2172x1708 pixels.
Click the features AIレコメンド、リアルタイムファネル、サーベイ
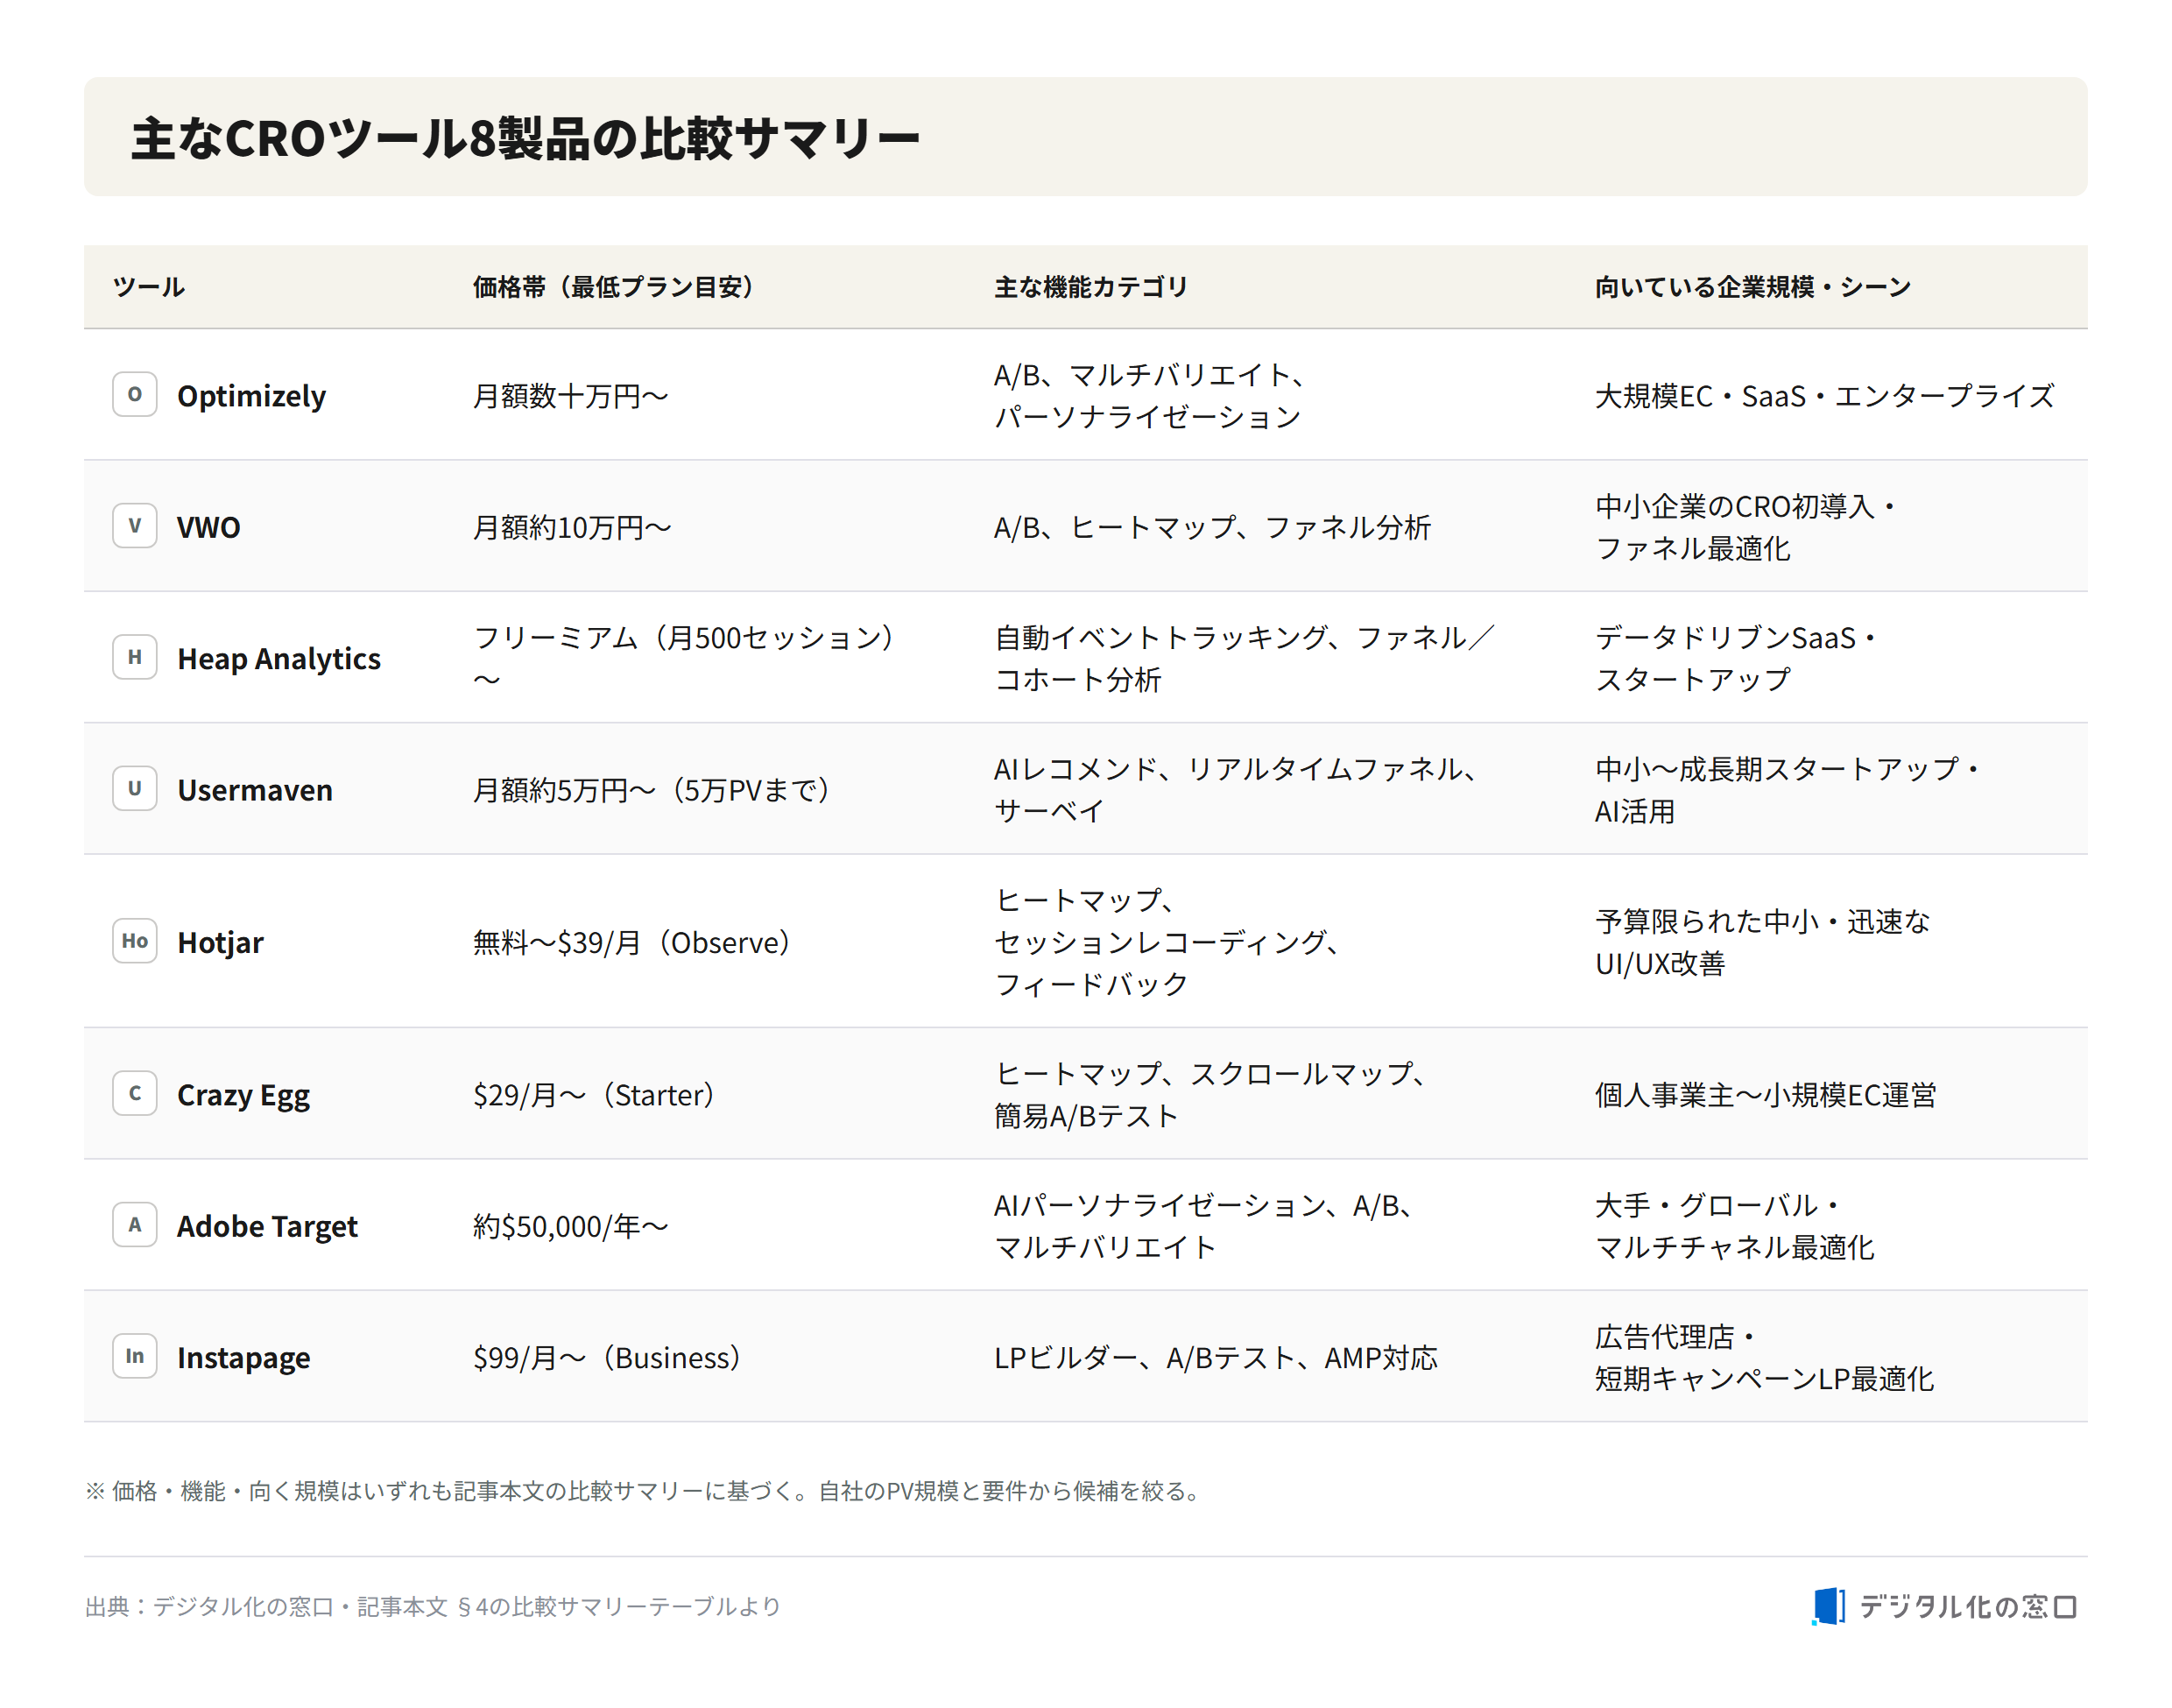pyautogui.click(x=1237, y=789)
